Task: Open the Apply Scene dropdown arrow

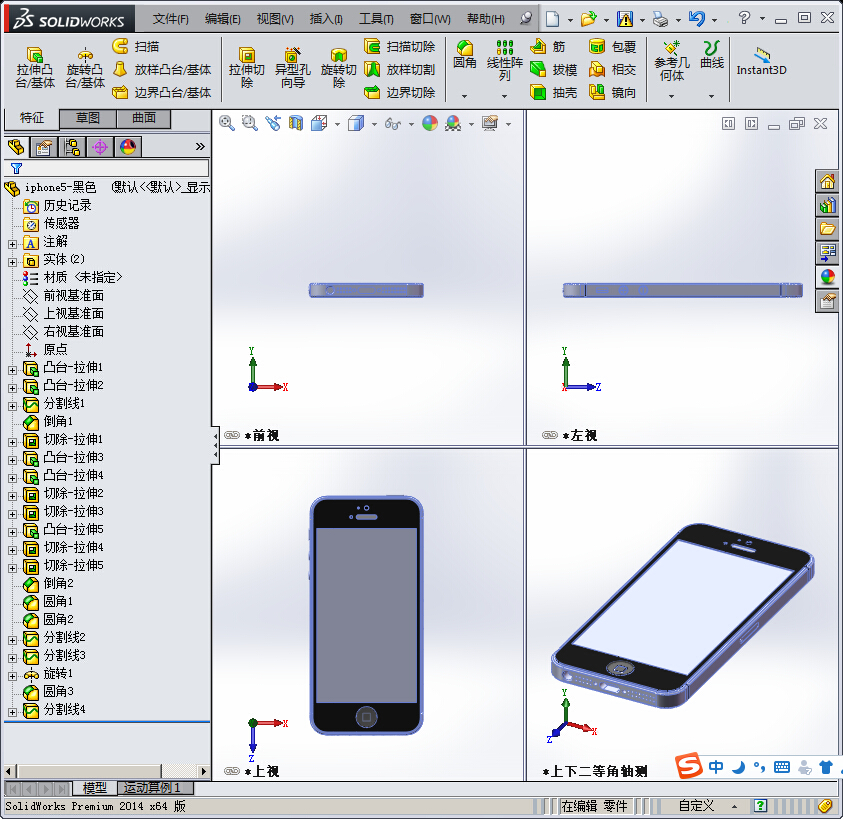Action: 472,123
